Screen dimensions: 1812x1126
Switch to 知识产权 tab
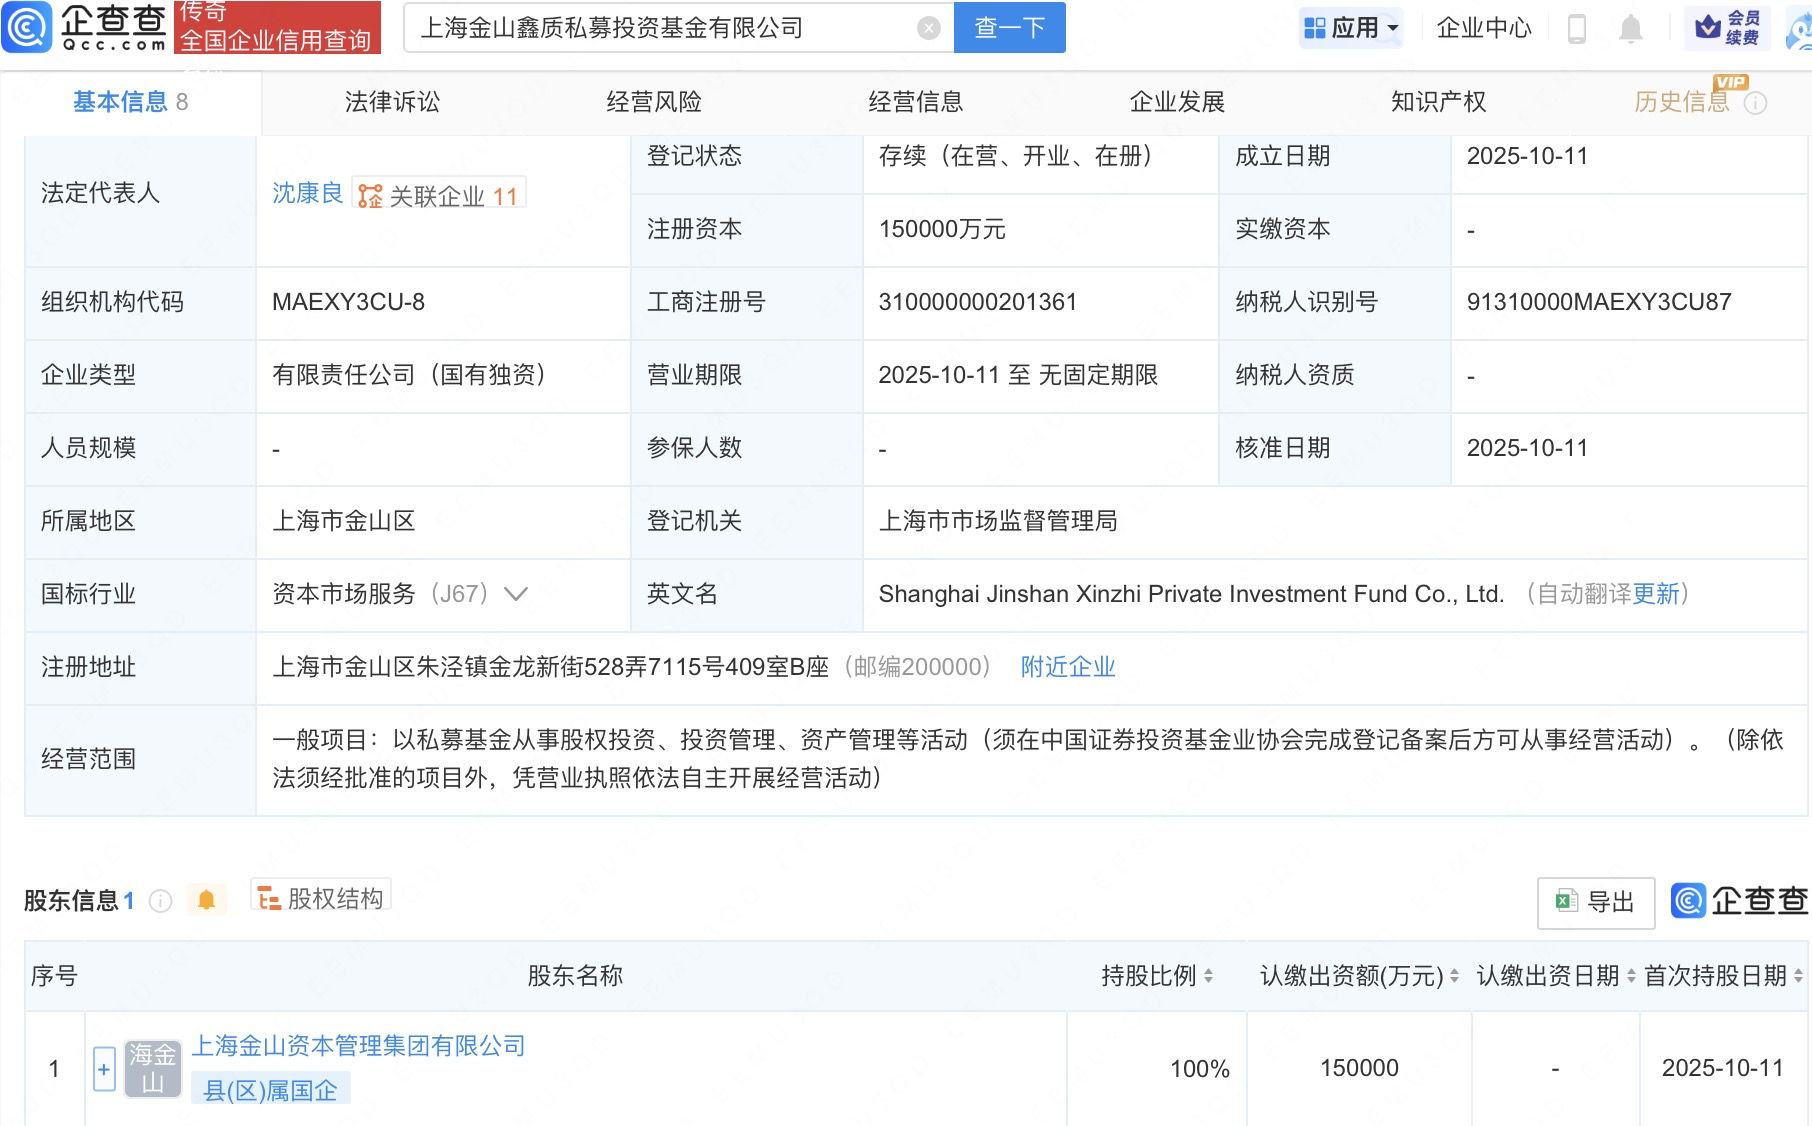[x=1438, y=102]
